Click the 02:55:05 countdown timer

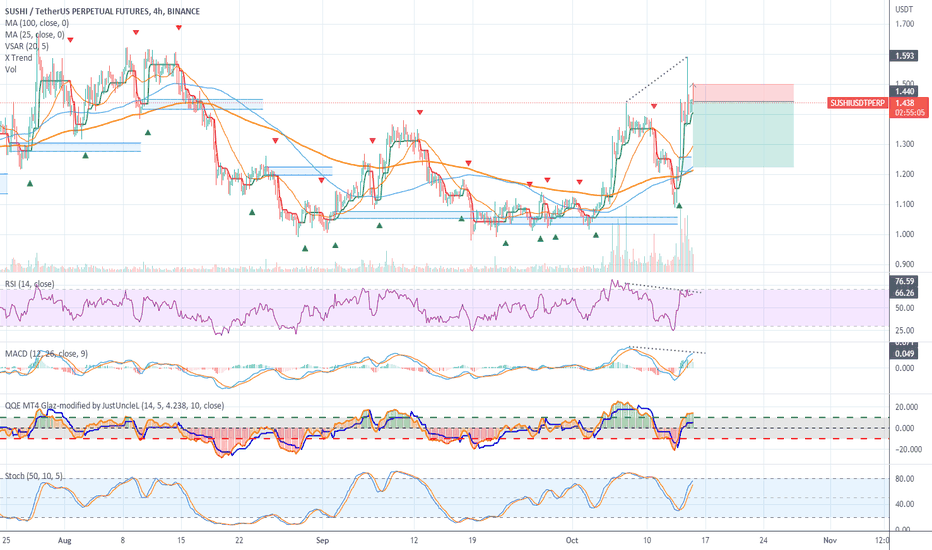click(x=910, y=112)
